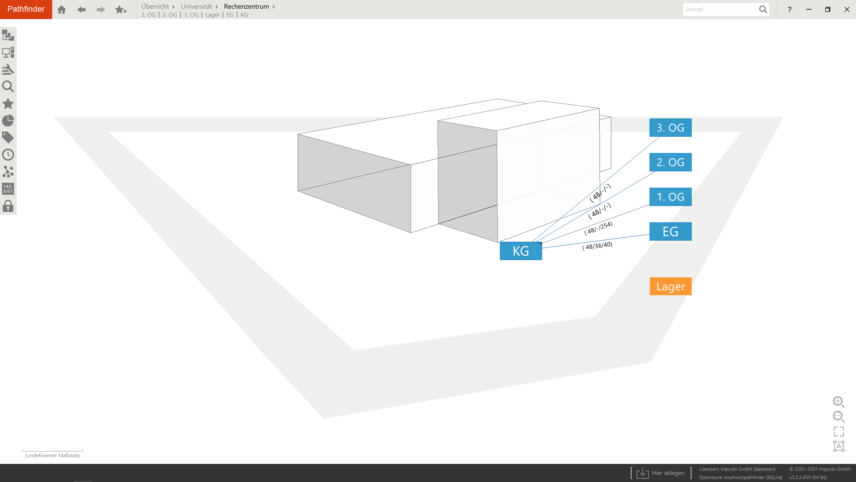Click the padlock icon in the sidebar

tap(8, 206)
